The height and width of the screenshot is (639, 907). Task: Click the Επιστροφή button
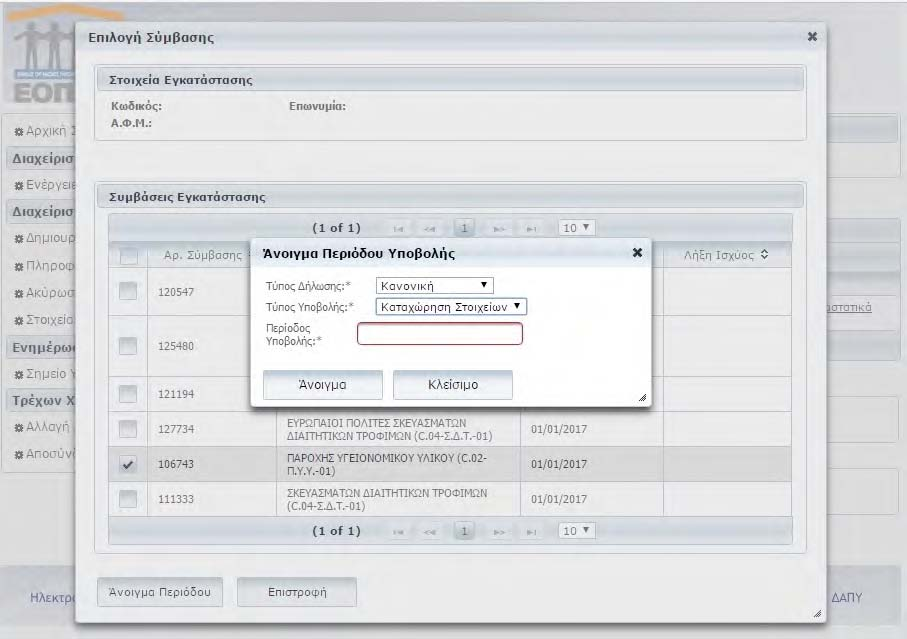297,592
